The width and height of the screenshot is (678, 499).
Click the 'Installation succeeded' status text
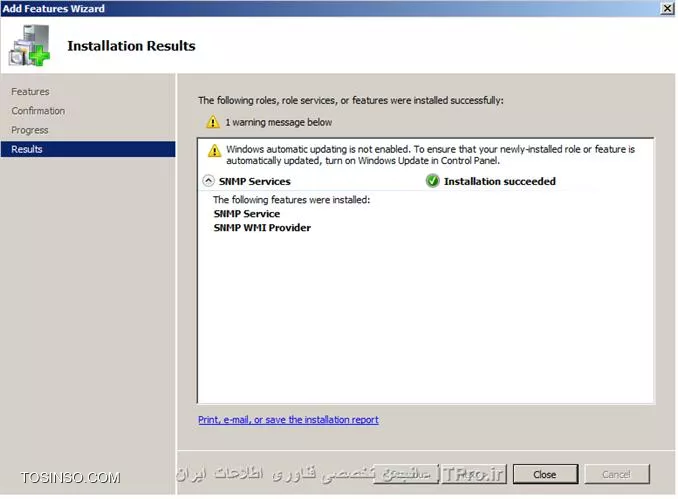500,181
